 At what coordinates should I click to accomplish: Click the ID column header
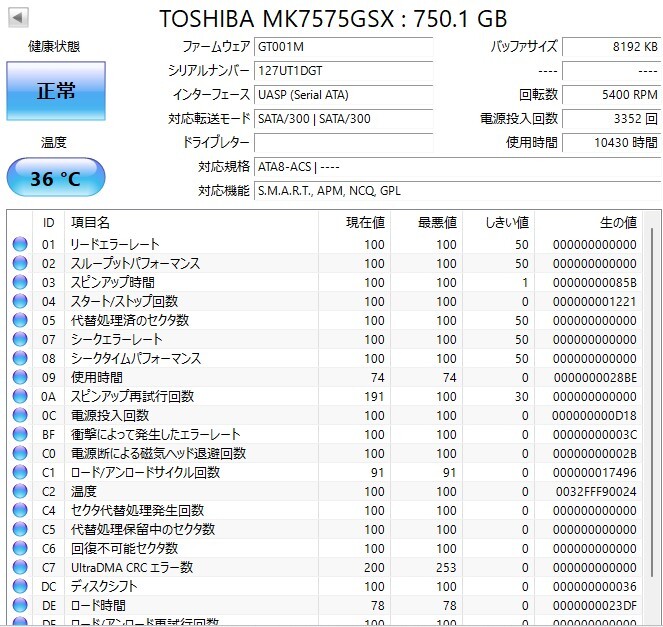click(49, 222)
